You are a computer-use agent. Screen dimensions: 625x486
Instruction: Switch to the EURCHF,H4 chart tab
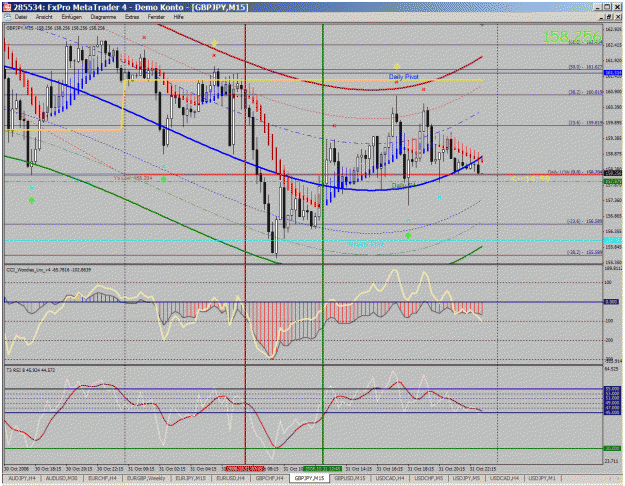(102, 478)
